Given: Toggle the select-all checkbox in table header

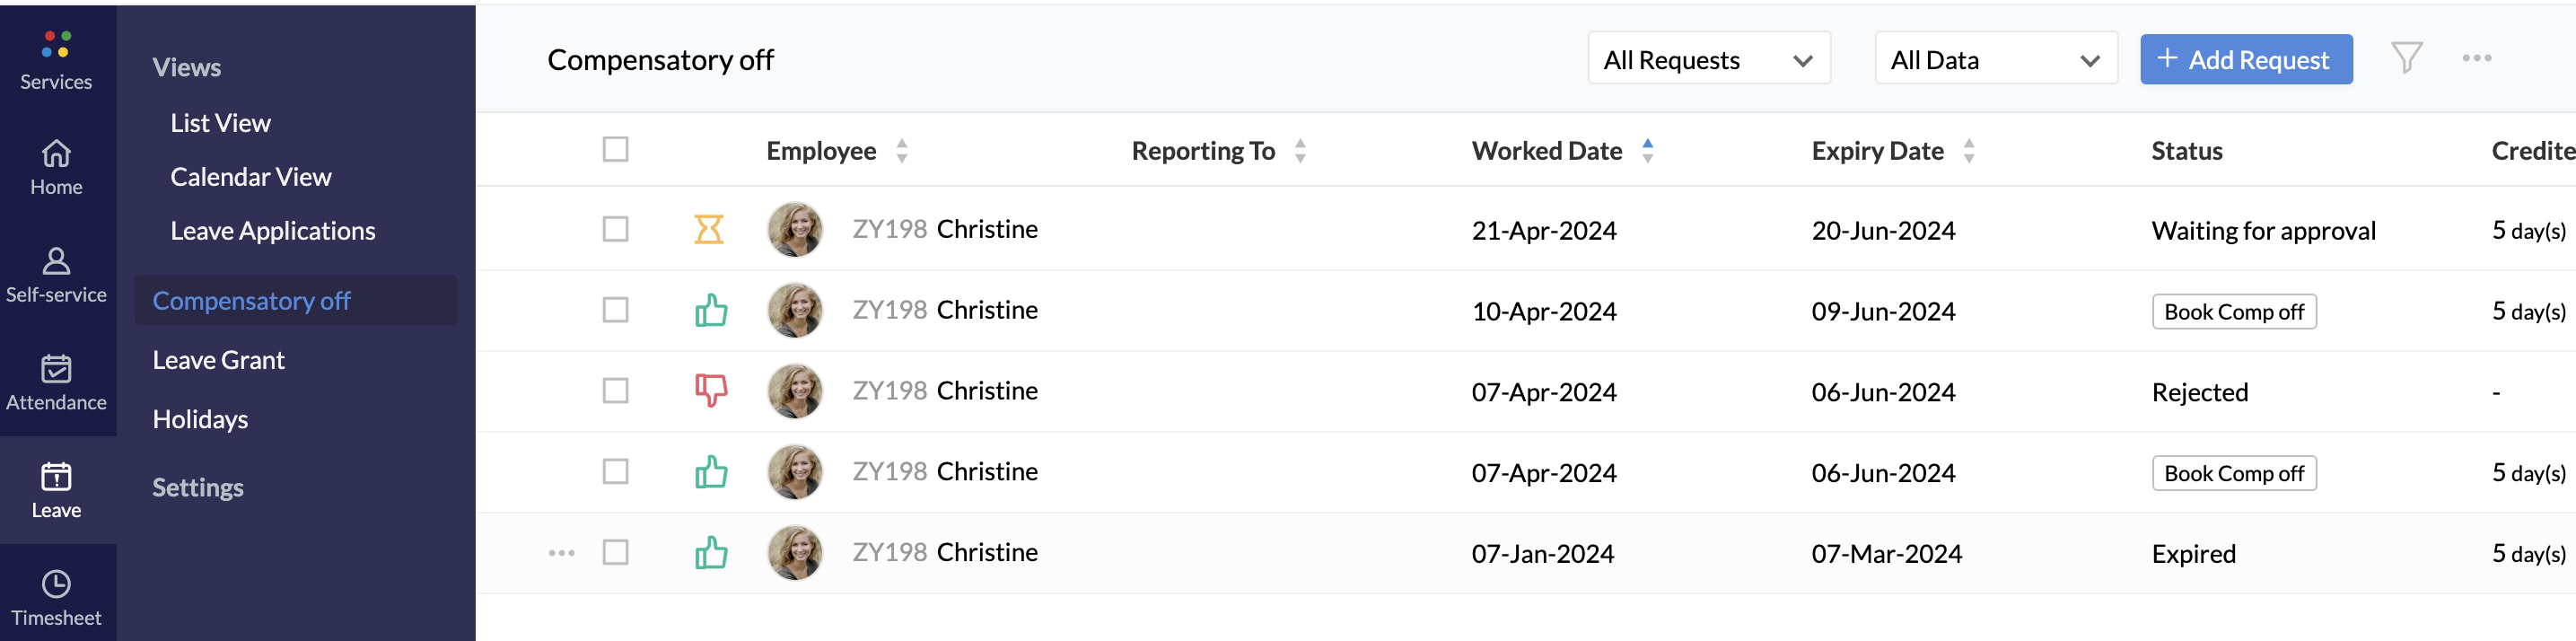Looking at the screenshot, I should 615,150.
